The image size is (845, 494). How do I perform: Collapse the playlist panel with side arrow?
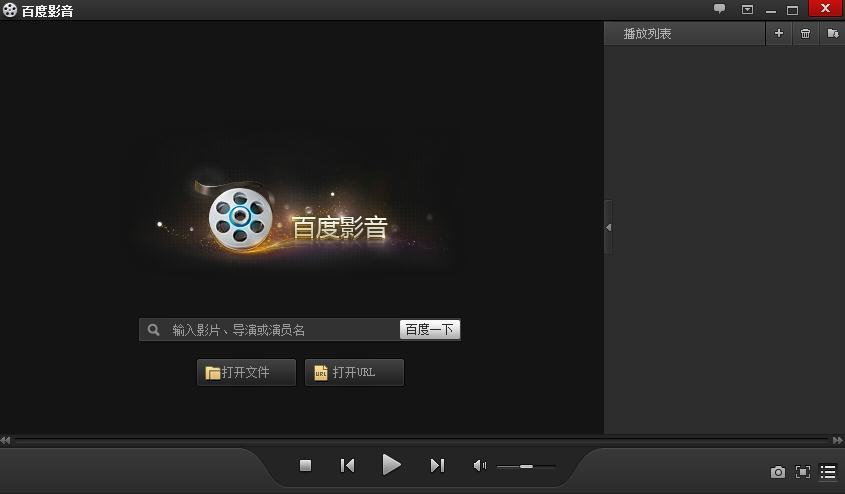[608, 227]
